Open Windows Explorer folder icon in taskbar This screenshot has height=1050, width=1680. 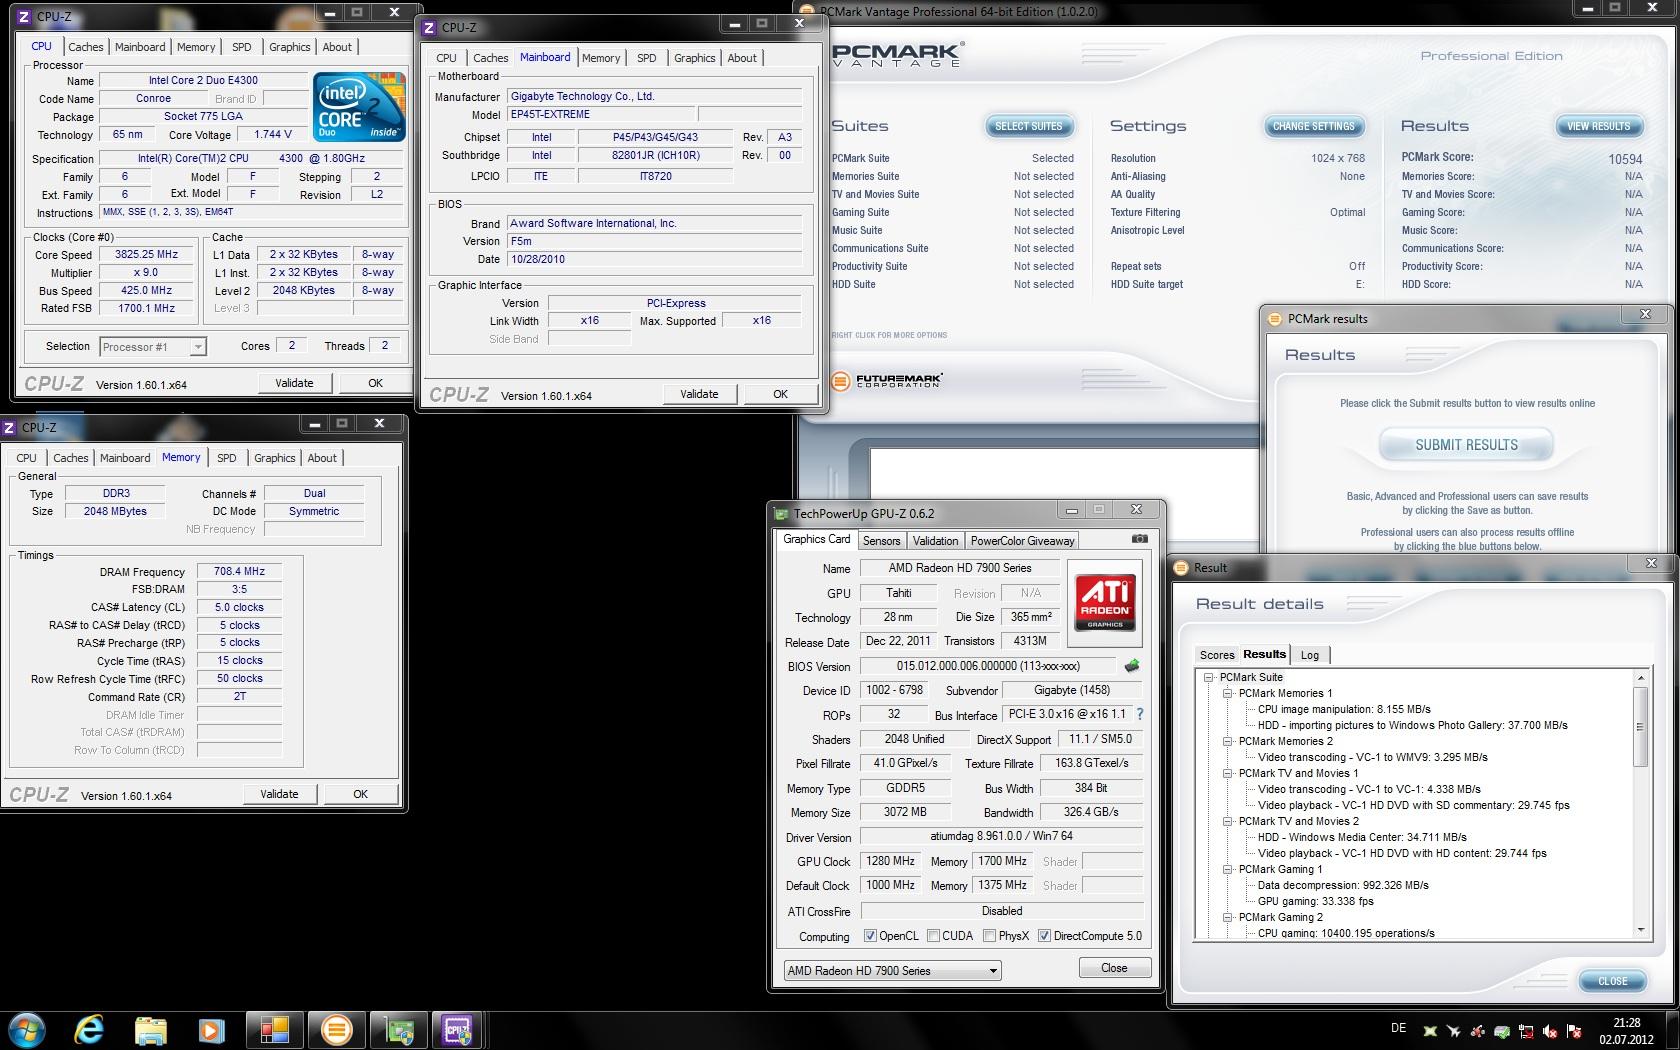(x=150, y=1030)
